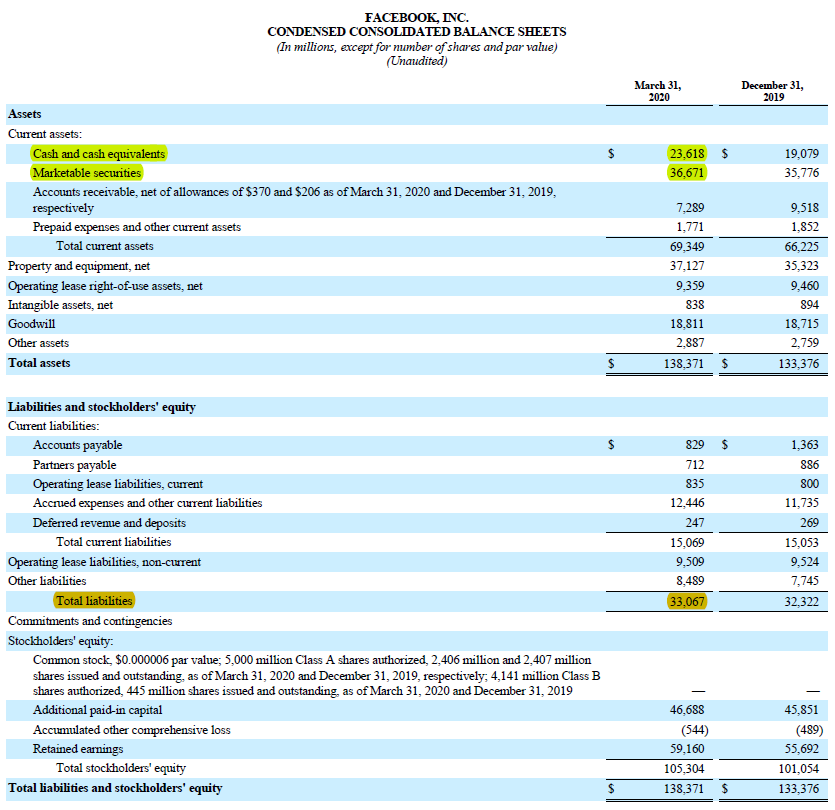The width and height of the screenshot is (835, 810).
Task: Select total stockholders' equity value 105,304
Action: 684,769
